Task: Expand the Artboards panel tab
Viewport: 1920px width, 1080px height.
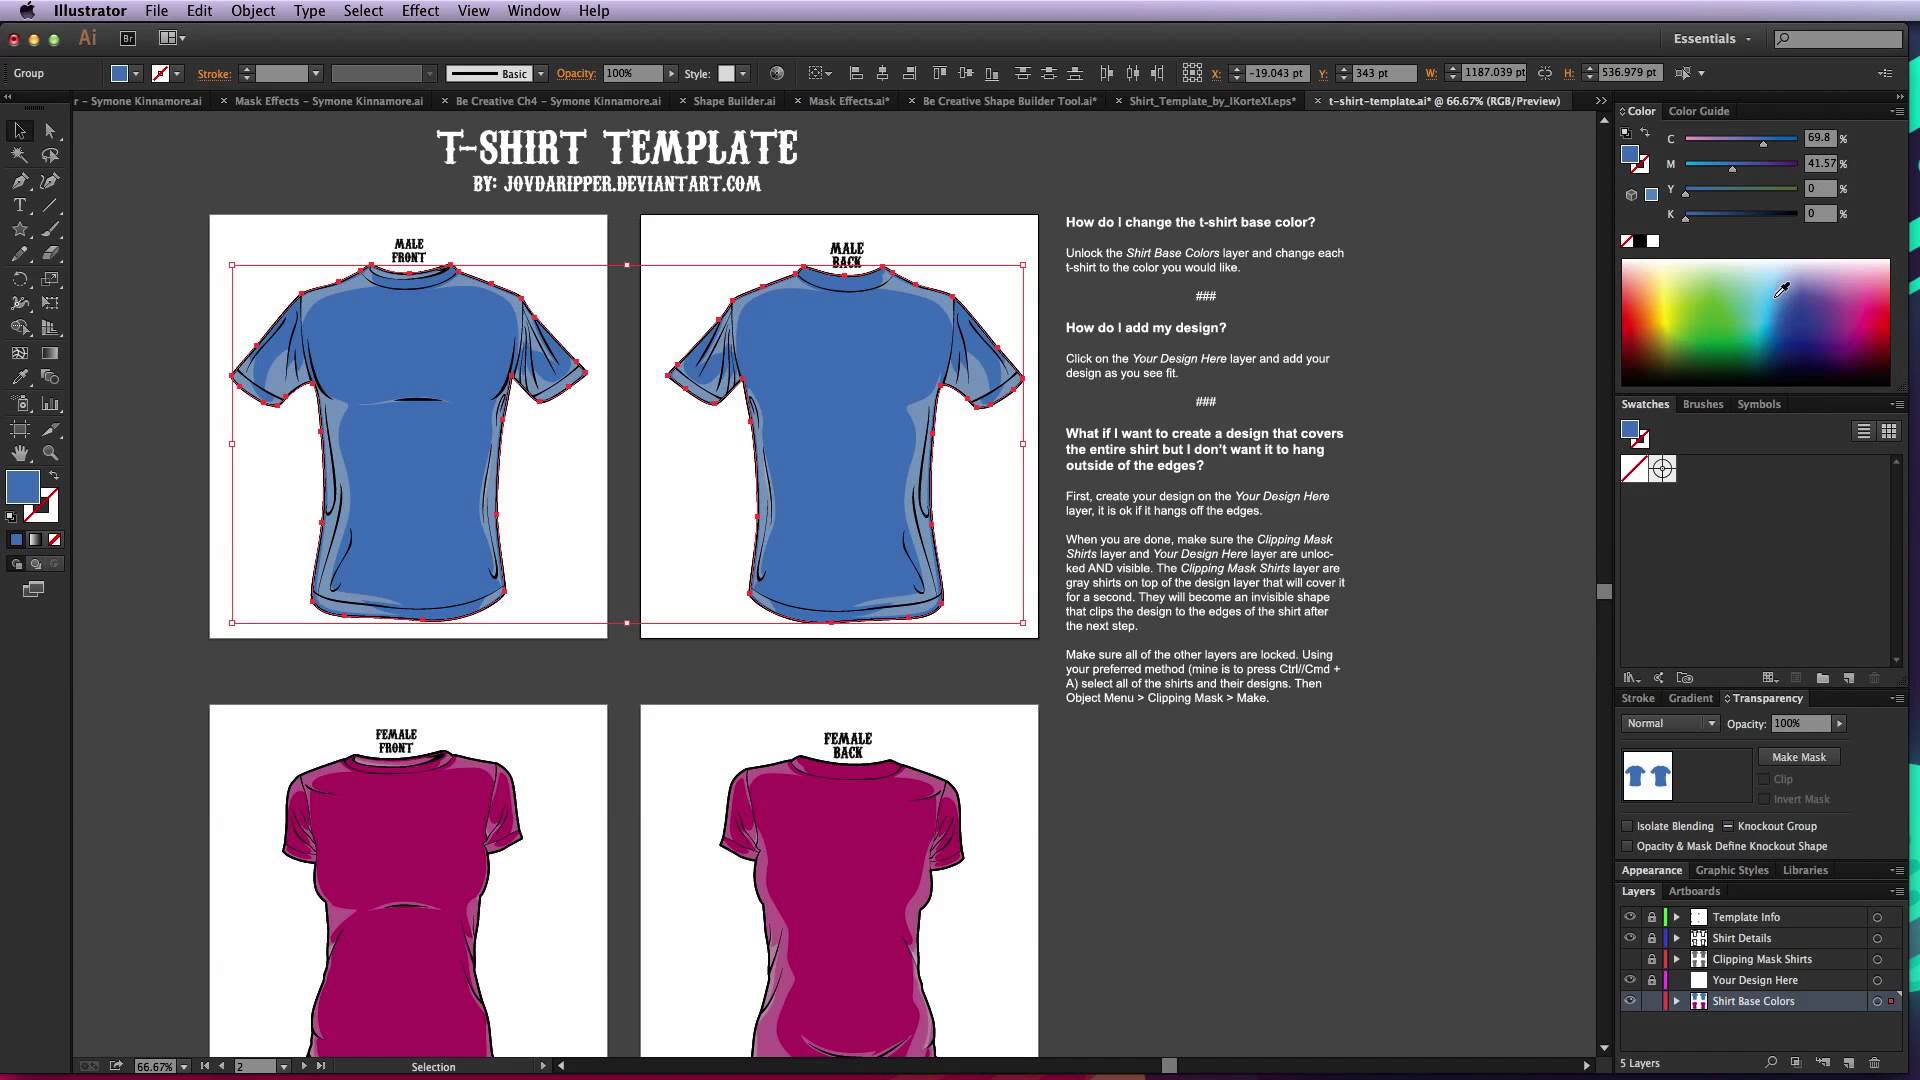Action: click(1695, 891)
